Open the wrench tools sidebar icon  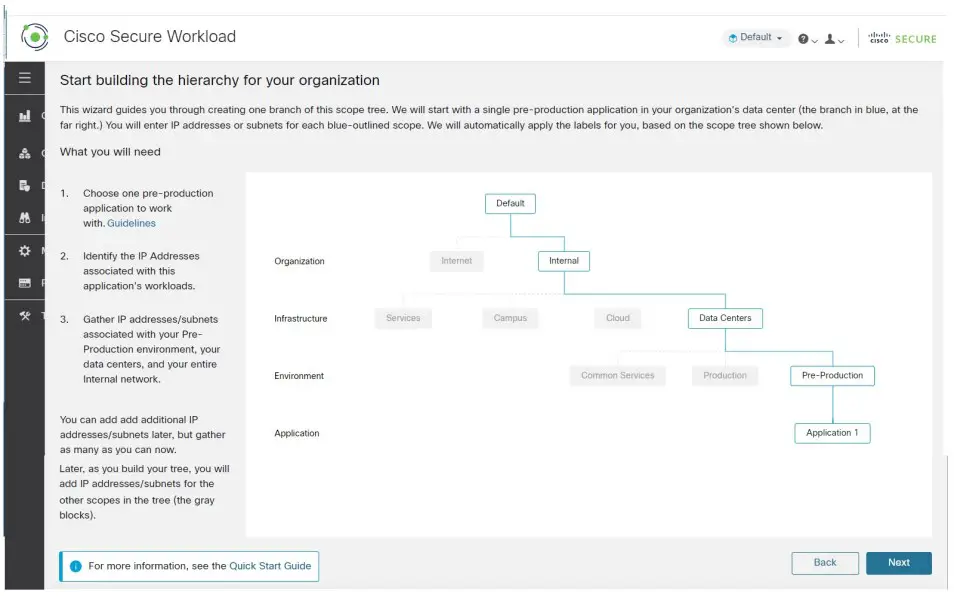(25, 316)
